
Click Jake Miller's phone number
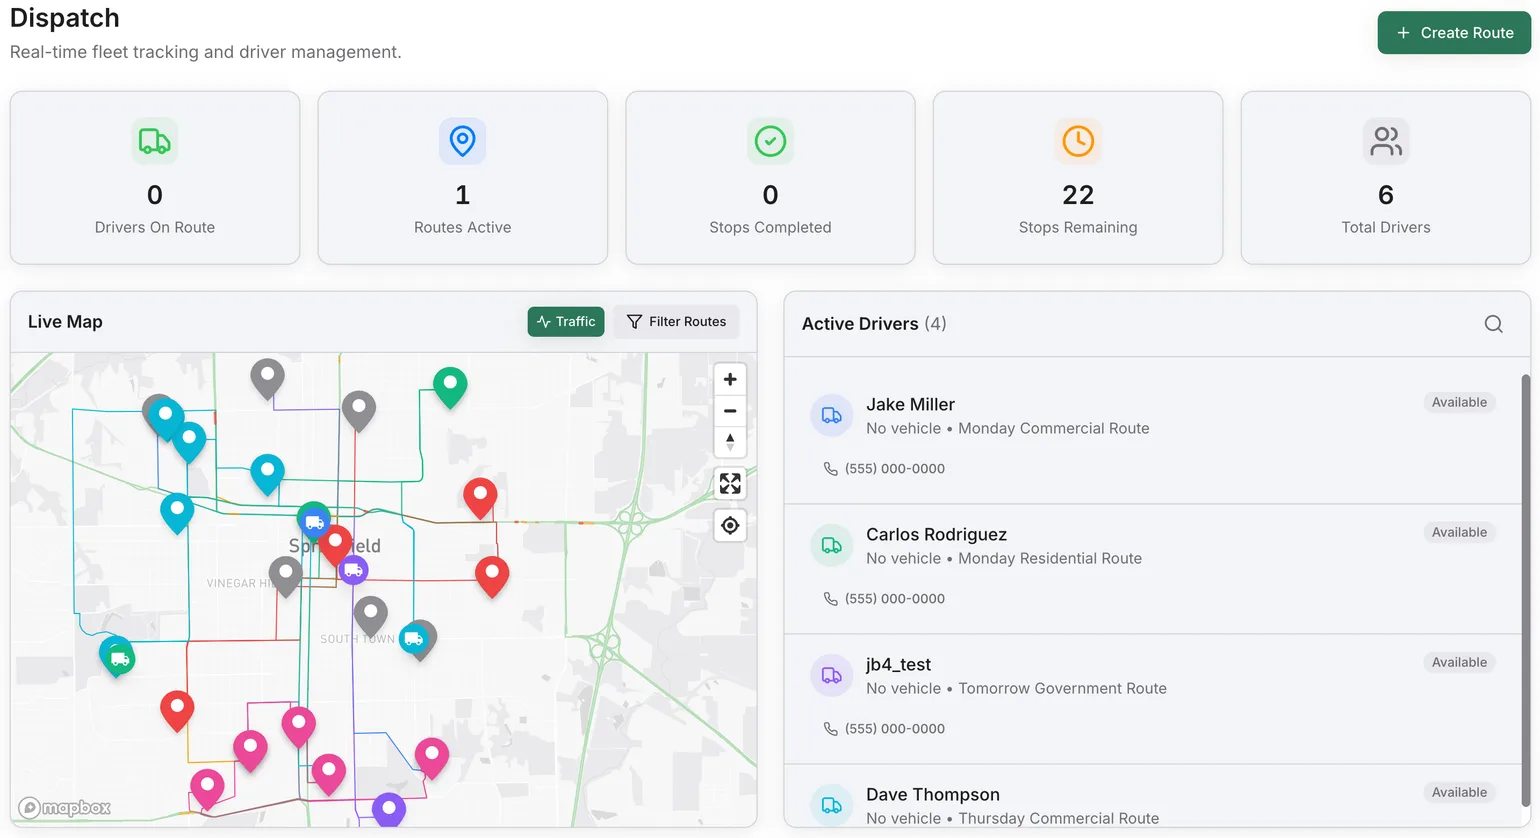[895, 469]
